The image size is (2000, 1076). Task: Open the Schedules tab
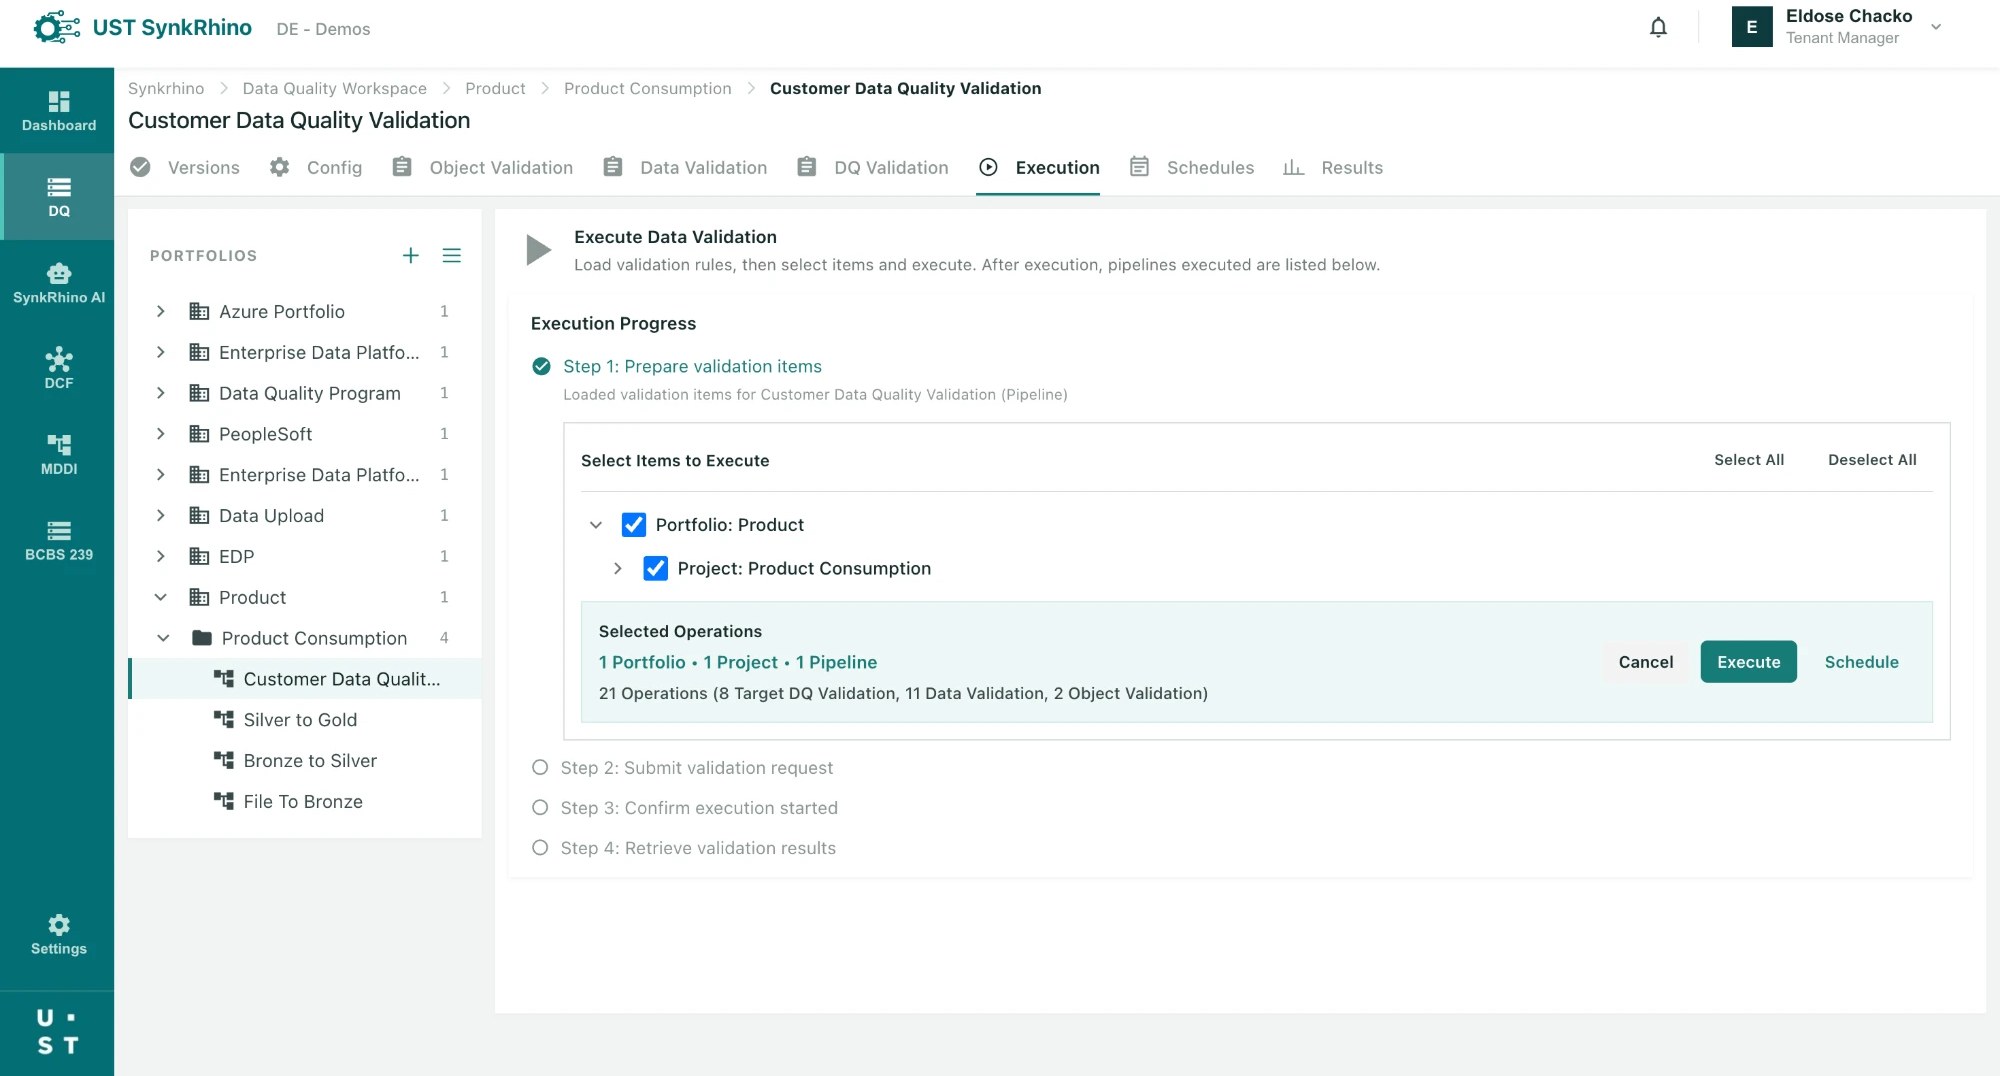click(x=1191, y=168)
